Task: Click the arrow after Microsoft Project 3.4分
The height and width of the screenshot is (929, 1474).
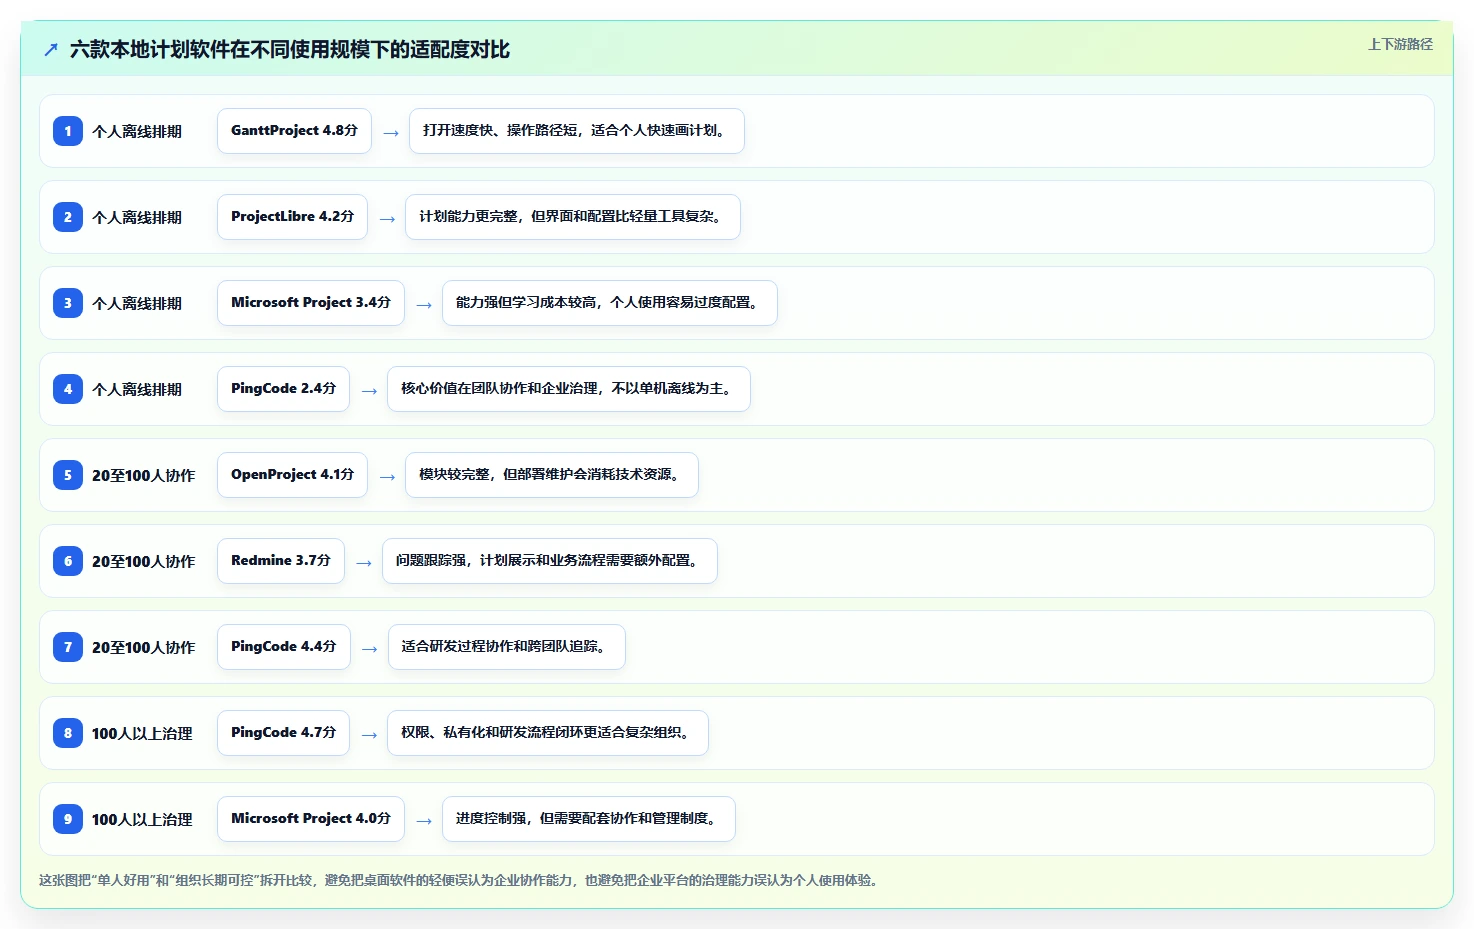Action: [x=424, y=305]
